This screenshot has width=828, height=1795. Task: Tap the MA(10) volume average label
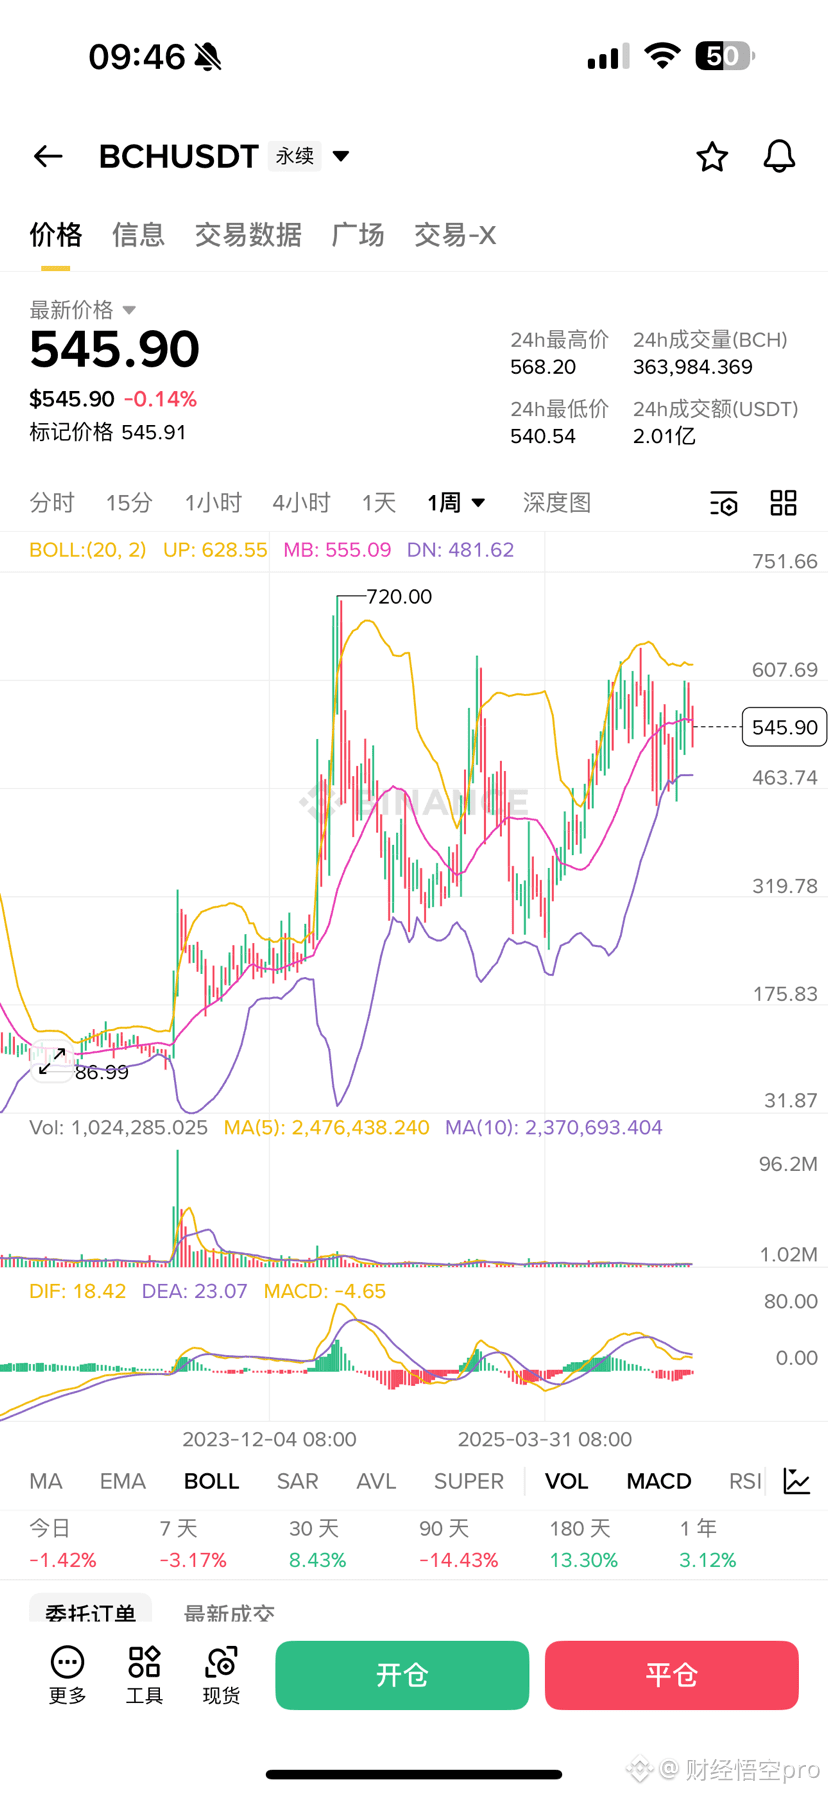pos(554,1127)
